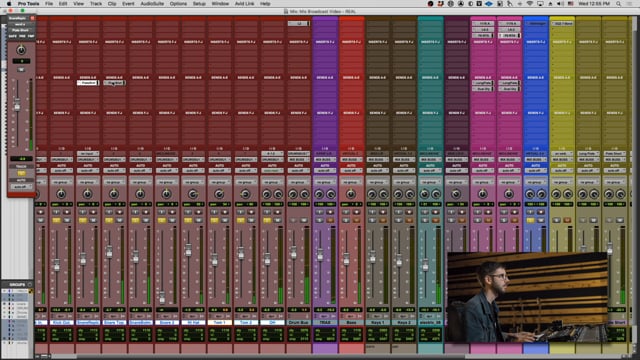Open macOS Spotlight search
The width and height of the screenshot is (640, 360).
click(619, 4)
